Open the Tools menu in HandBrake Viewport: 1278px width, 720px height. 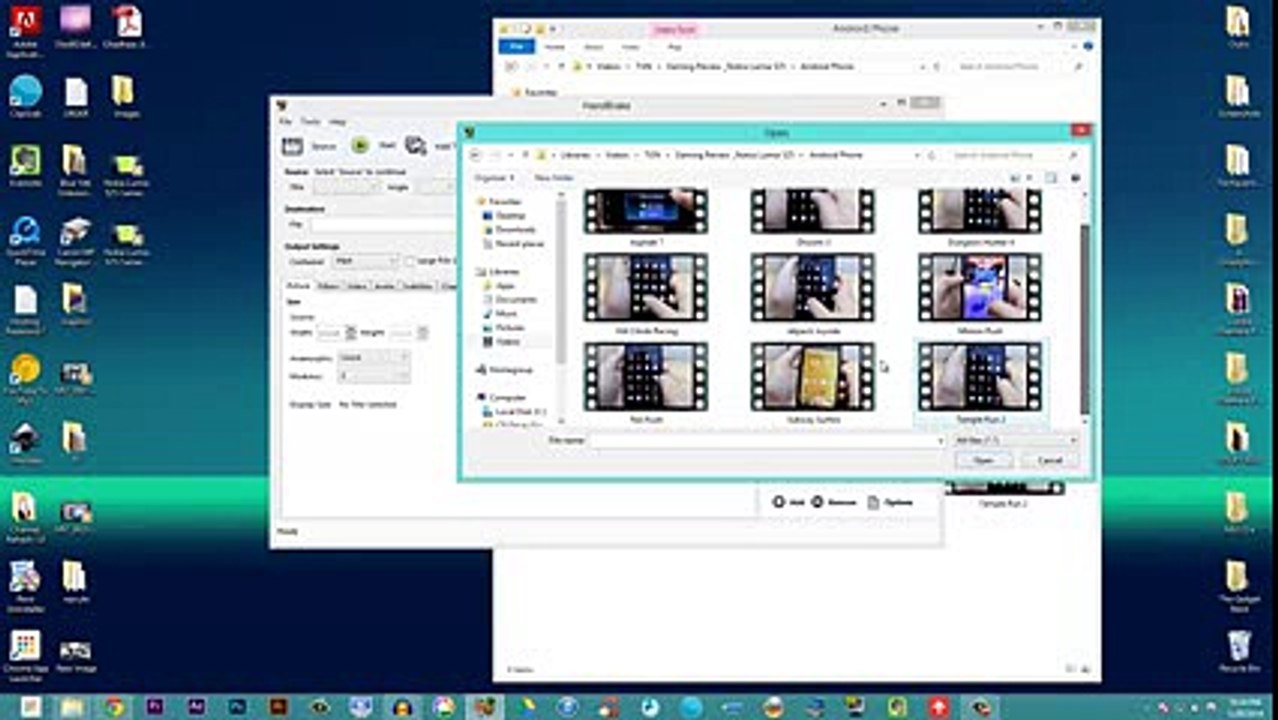(311, 121)
